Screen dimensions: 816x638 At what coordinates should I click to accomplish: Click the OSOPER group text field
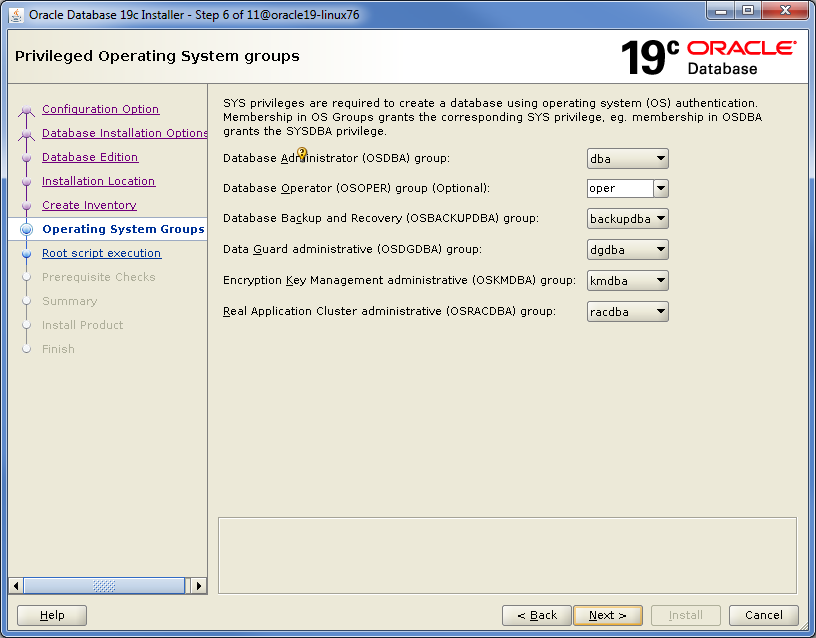click(x=620, y=188)
